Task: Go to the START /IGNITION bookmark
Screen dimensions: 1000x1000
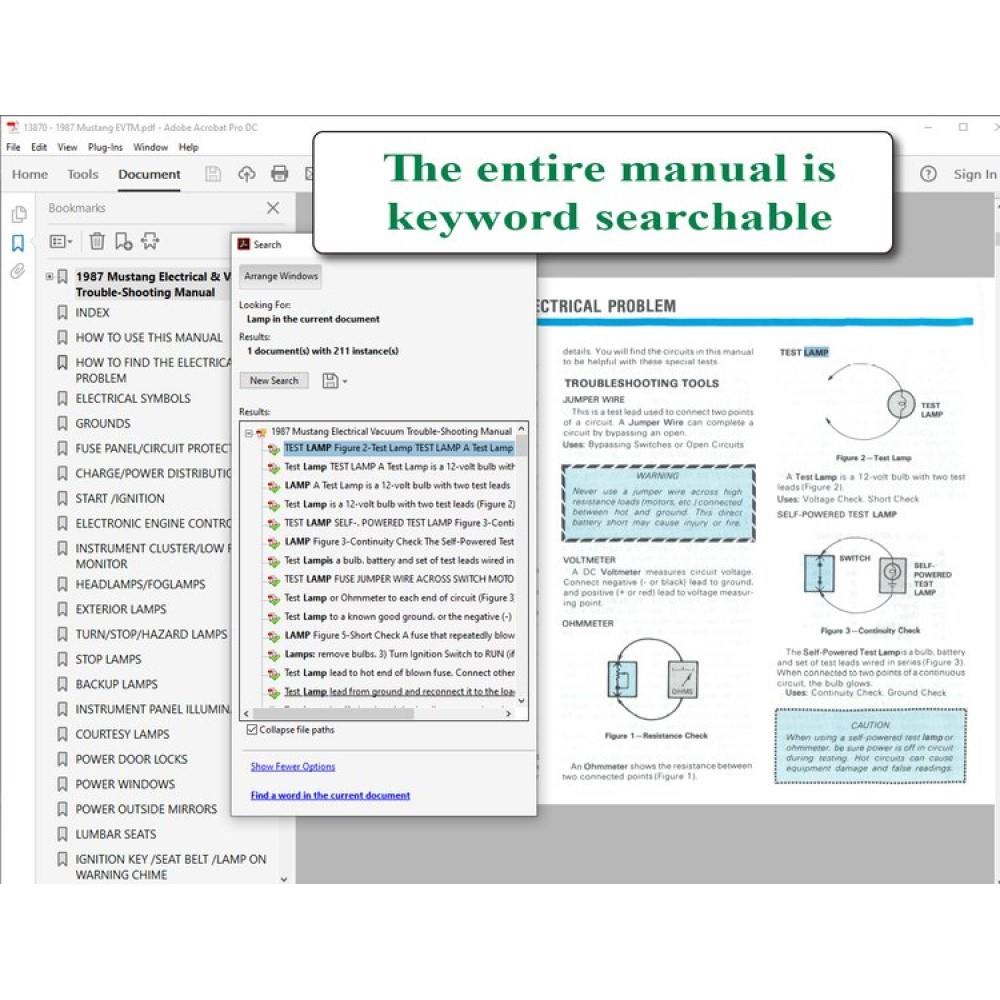Action: tap(120, 498)
